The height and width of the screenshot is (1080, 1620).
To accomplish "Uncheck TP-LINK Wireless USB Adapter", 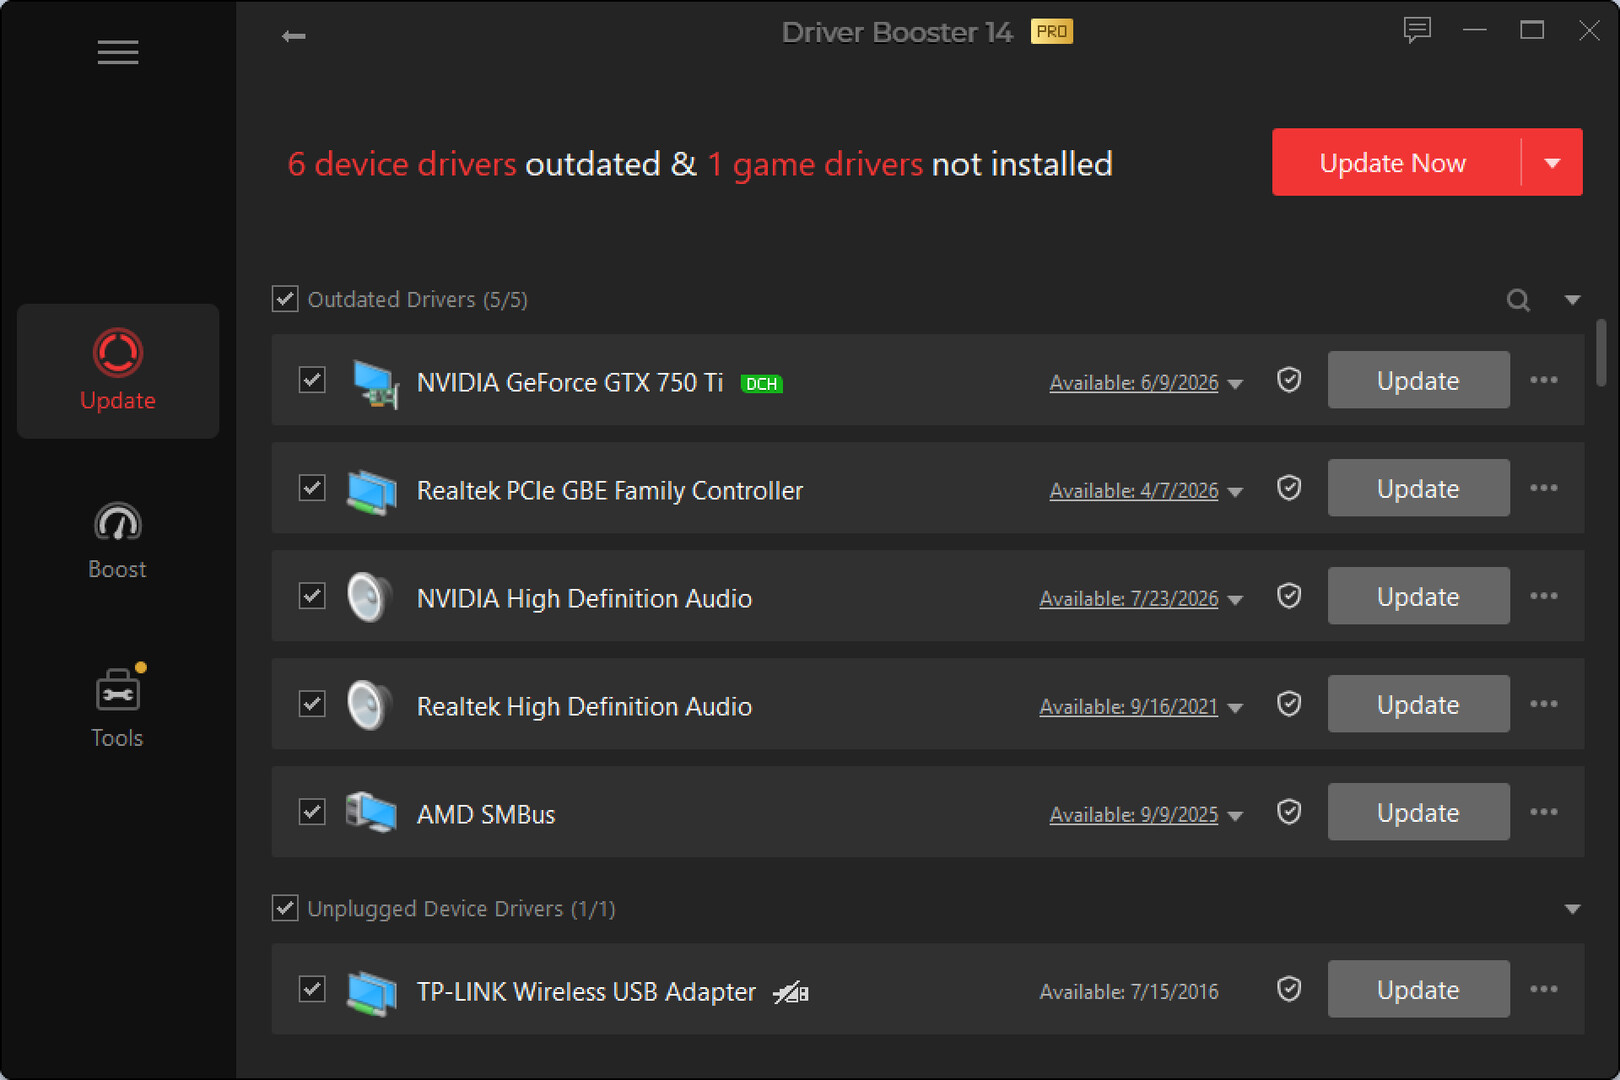I will (312, 989).
